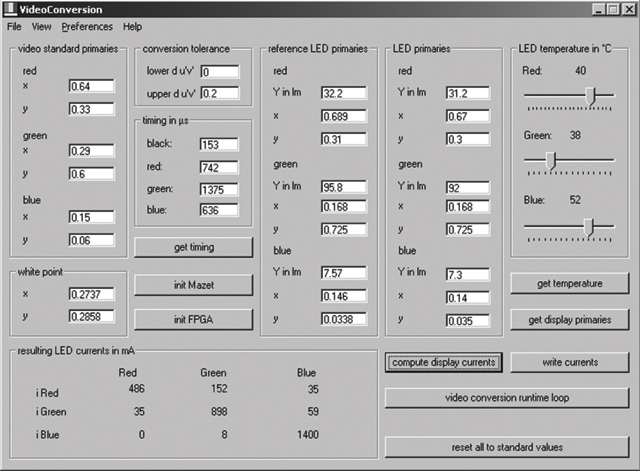Click the Blue LED temperature slider
640x471 pixels.
pyautogui.click(x=588, y=227)
